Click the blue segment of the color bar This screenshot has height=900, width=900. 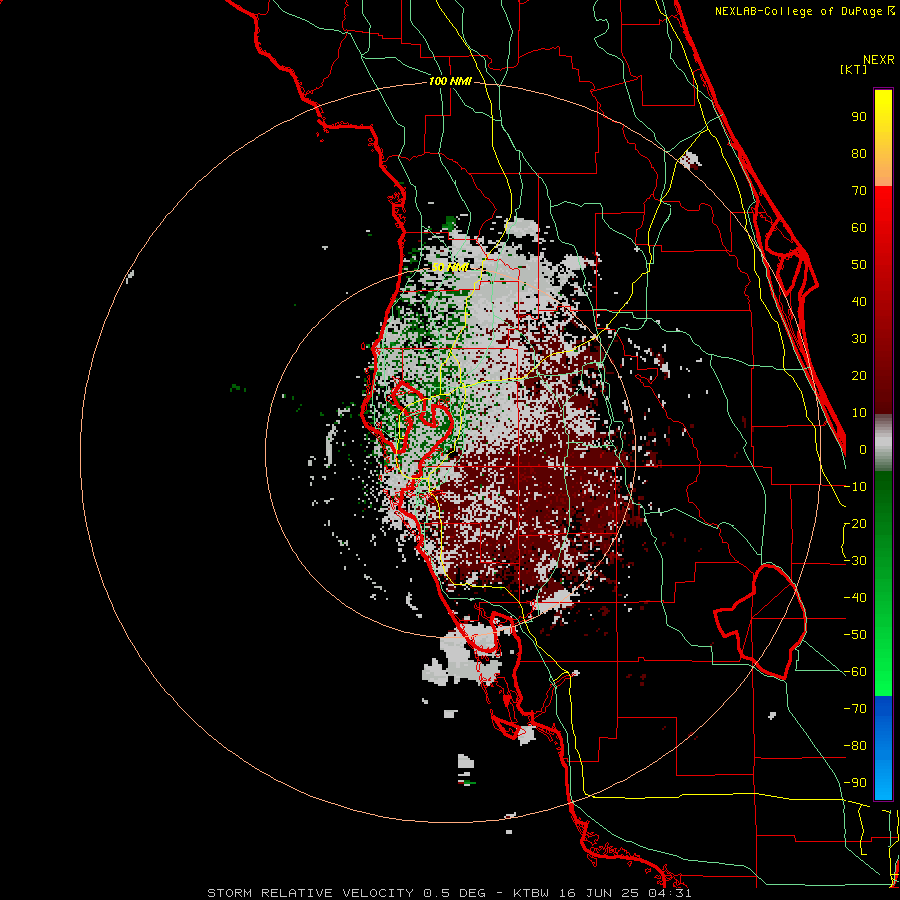(x=883, y=748)
